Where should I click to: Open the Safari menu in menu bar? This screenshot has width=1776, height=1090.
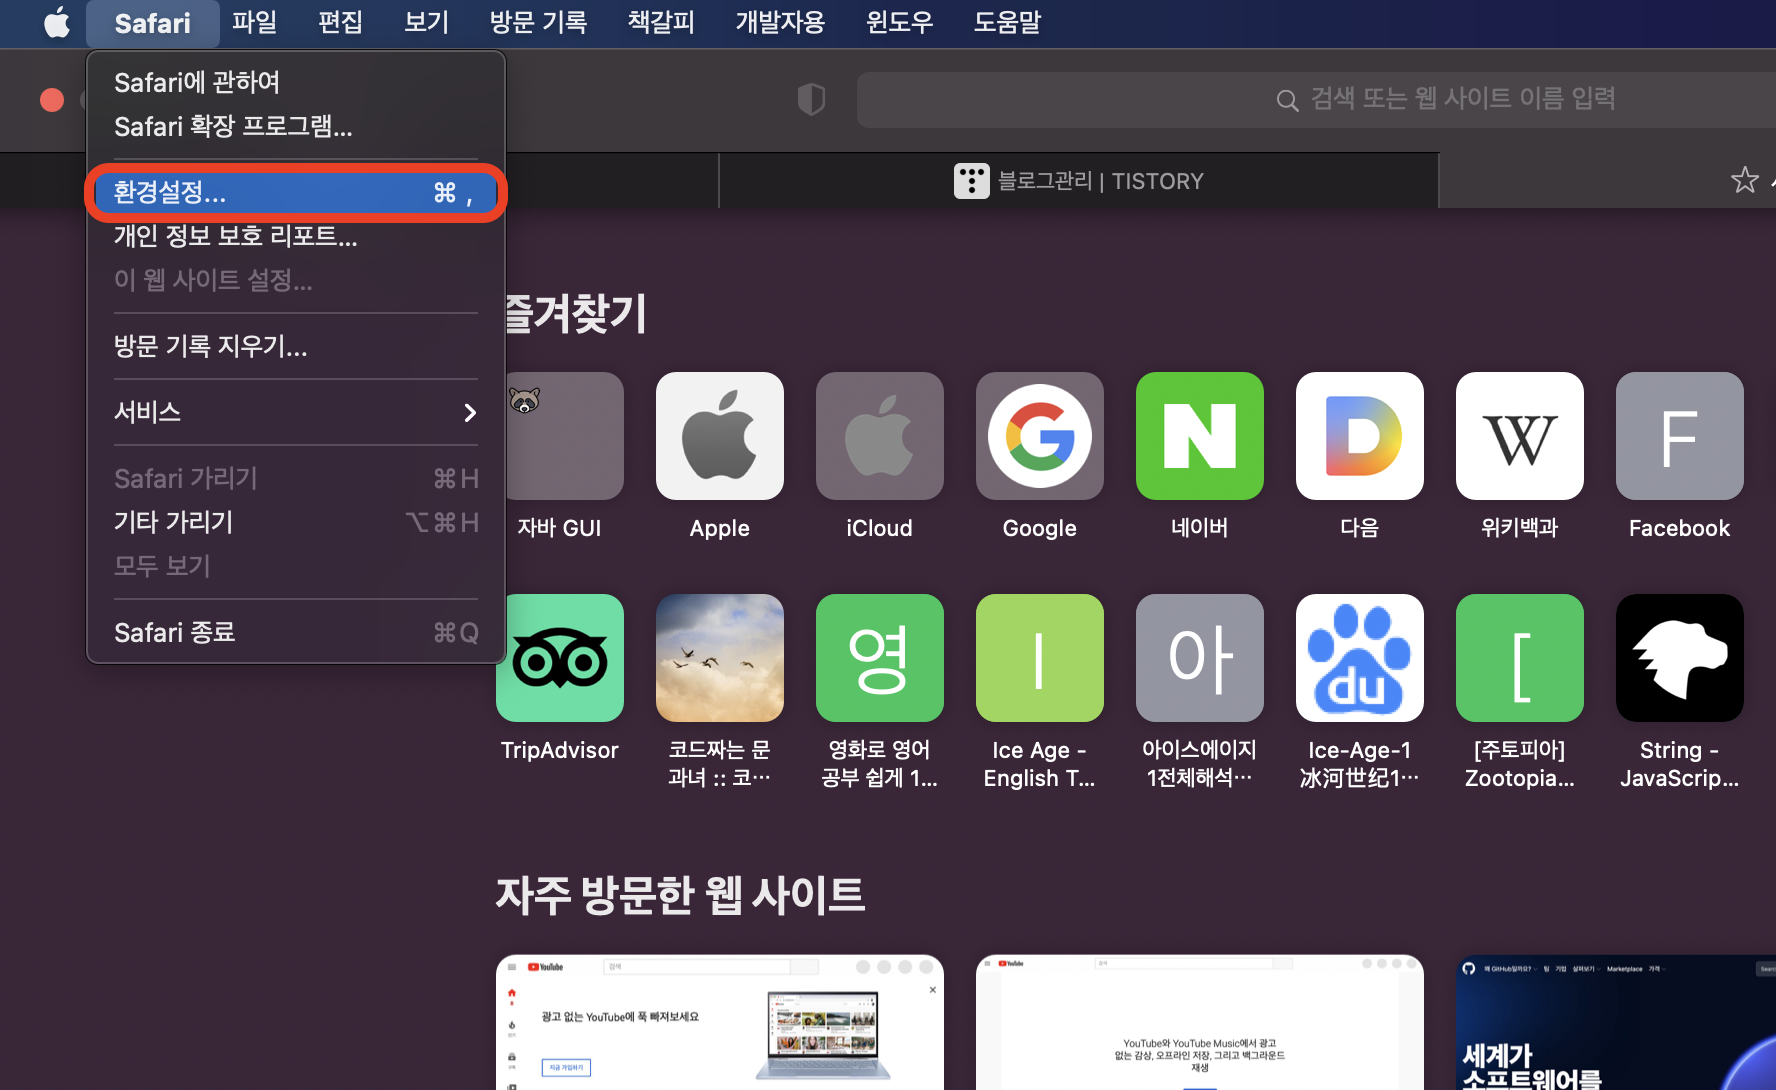152,23
